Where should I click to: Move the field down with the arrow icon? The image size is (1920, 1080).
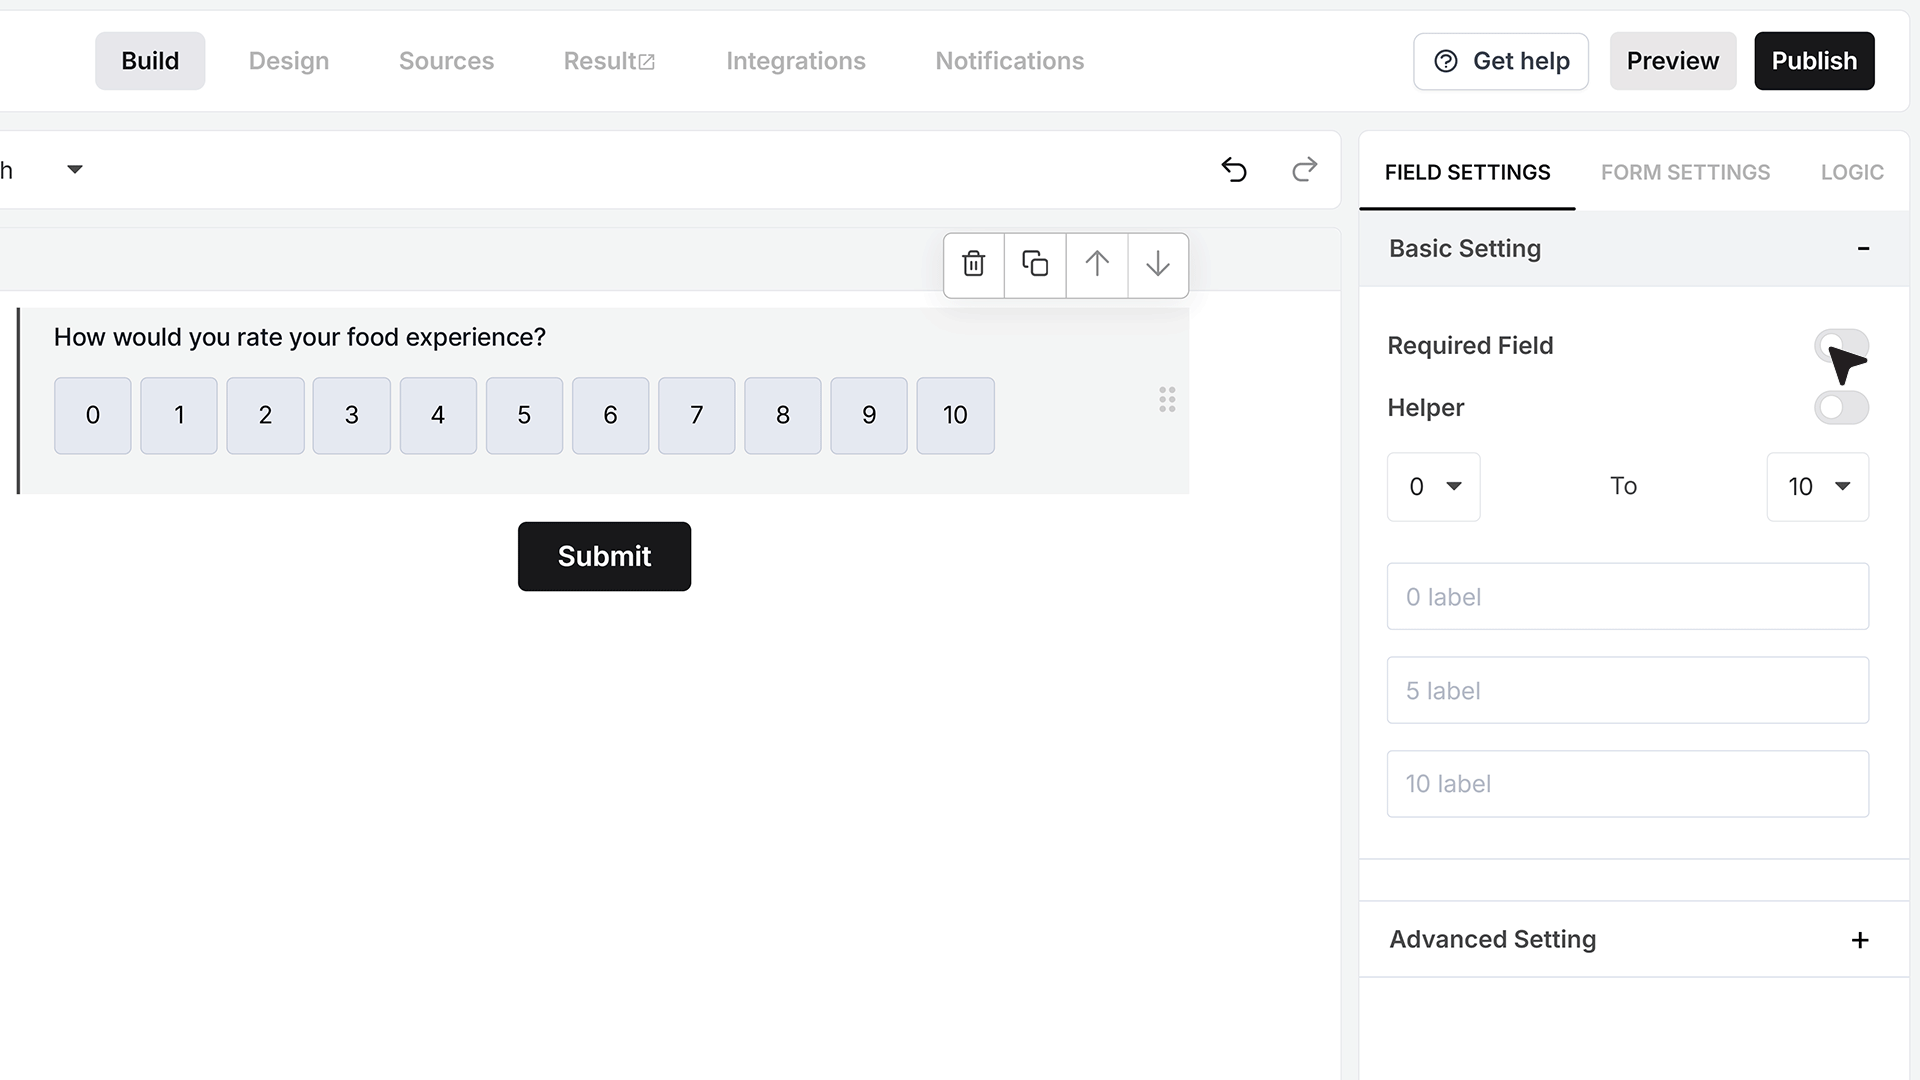click(x=1158, y=264)
